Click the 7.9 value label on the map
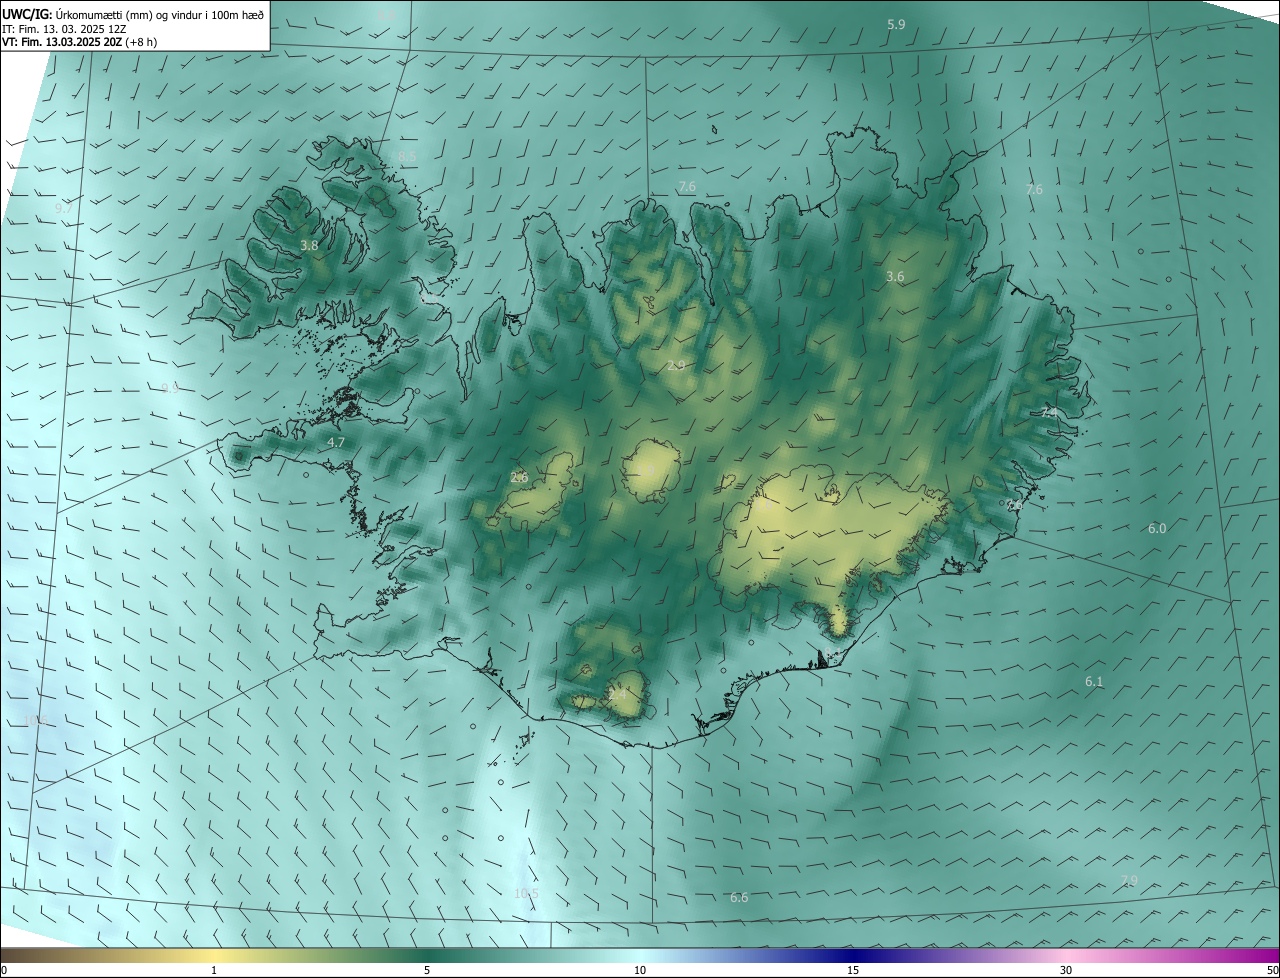Image resolution: width=1280 pixels, height=978 pixels. pyautogui.click(x=1129, y=881)
